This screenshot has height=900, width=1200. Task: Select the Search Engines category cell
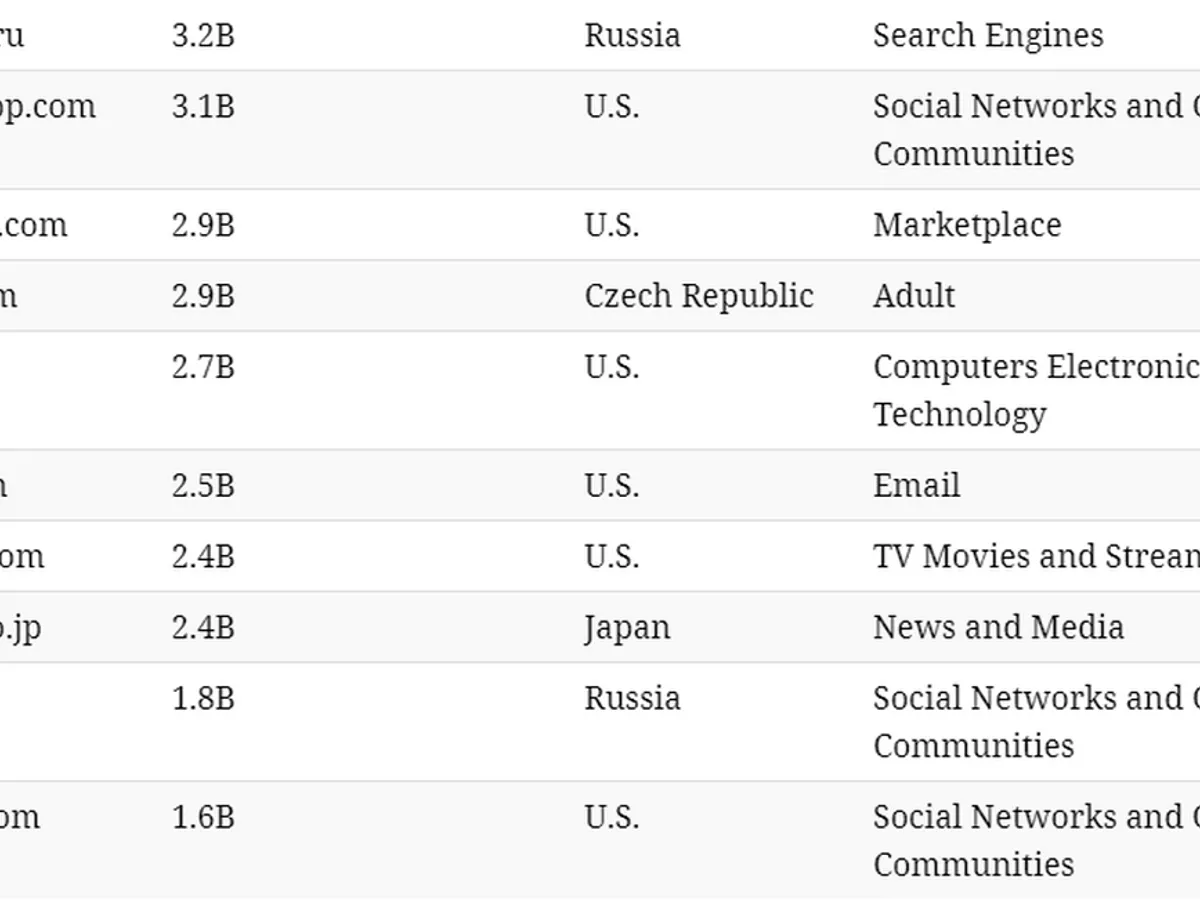pyautogui.click(x=988, y=35)
